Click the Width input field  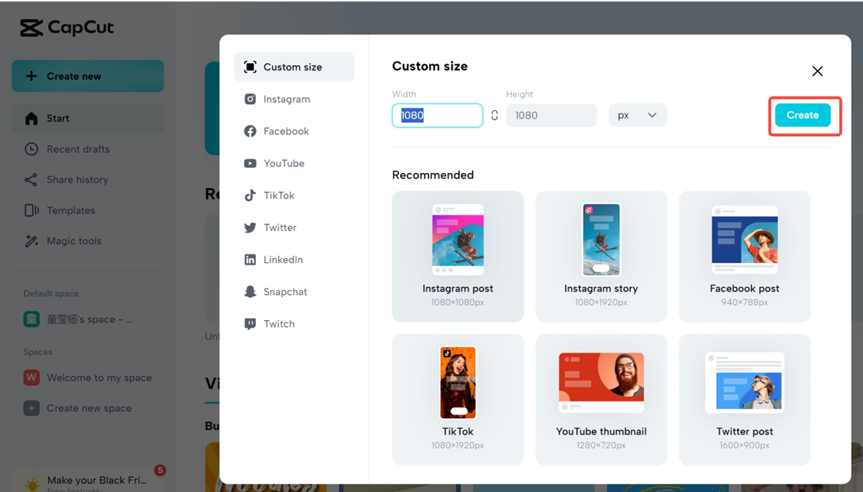pos(438,116)
